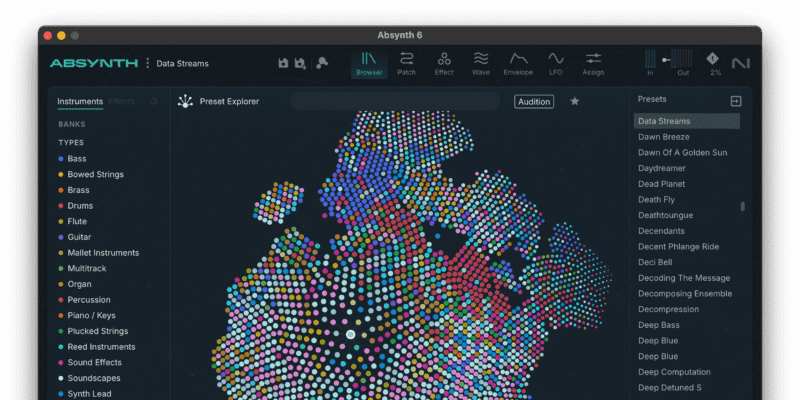Click the mutate preset blob icon
Screen dimensions: 800x400
(322, 63)
